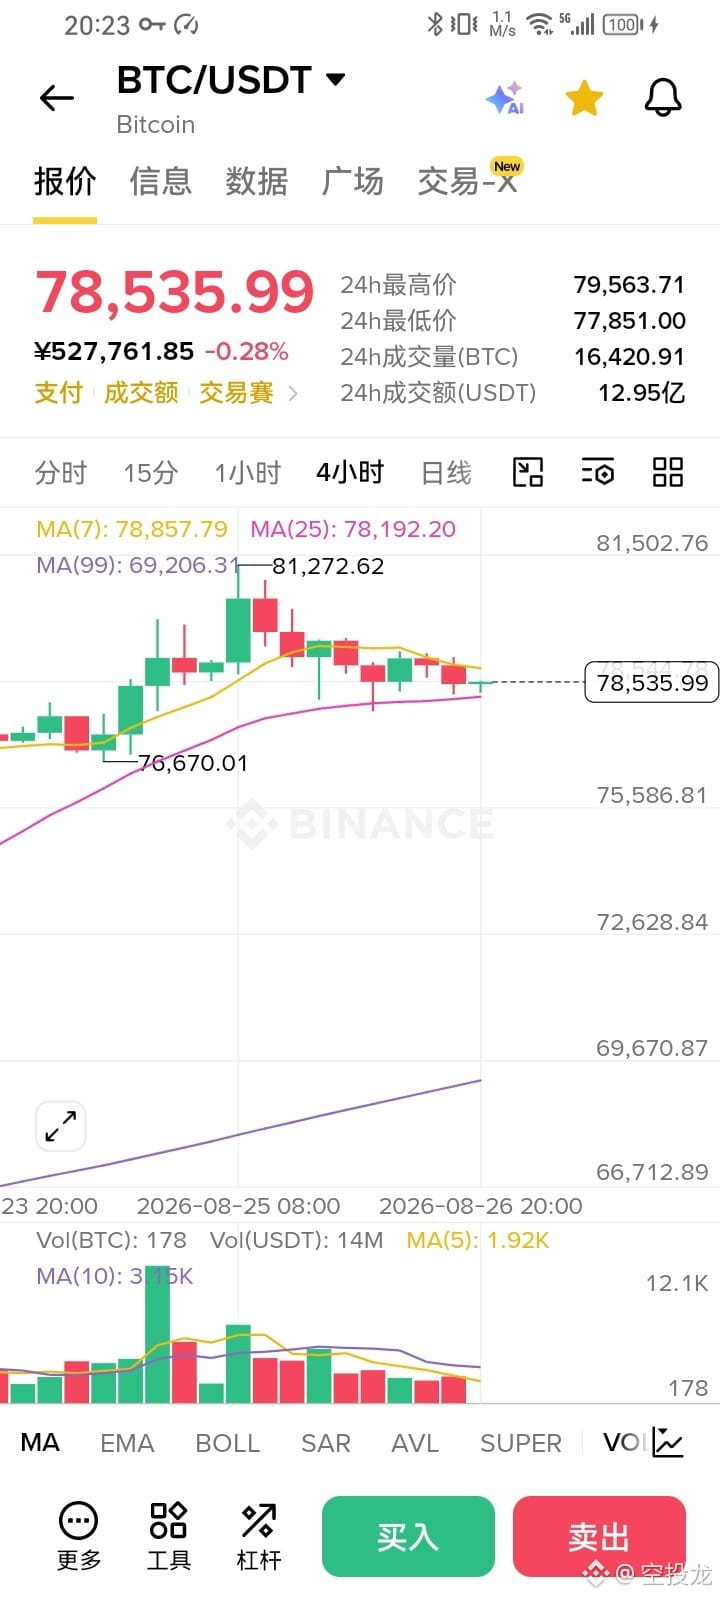Click the large price 78,535.99
Viewport: 720px width, 1600px height.
(x=175, y=292)
